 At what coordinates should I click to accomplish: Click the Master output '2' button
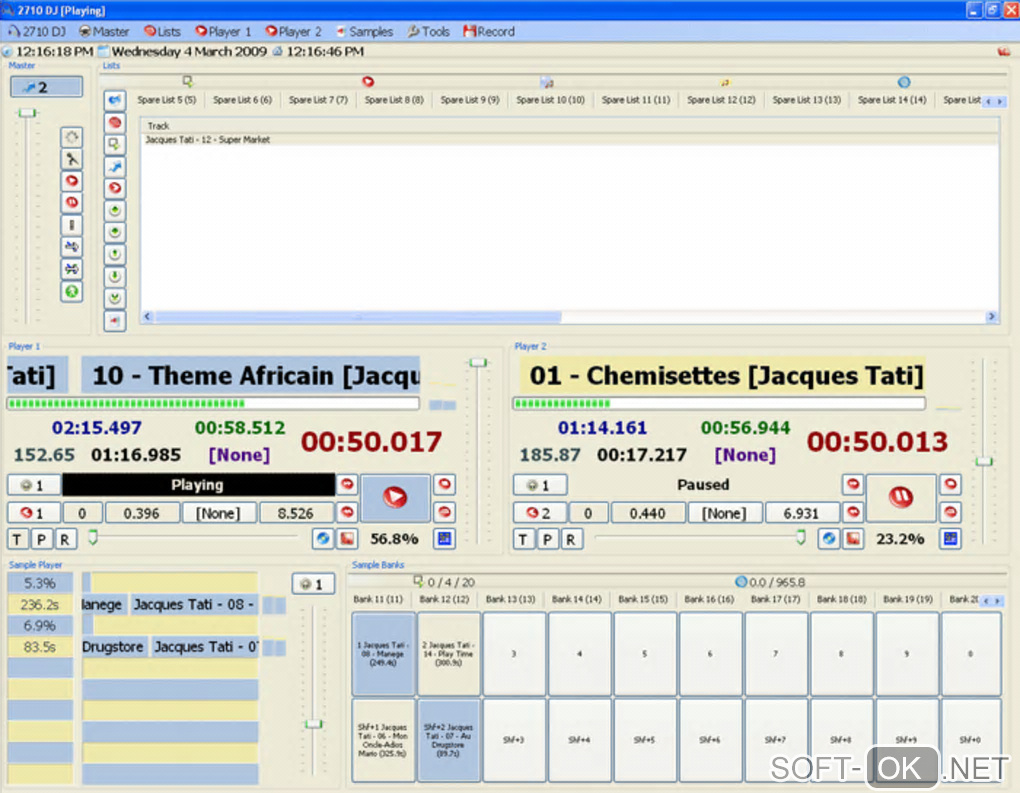[x=46, y=87]
